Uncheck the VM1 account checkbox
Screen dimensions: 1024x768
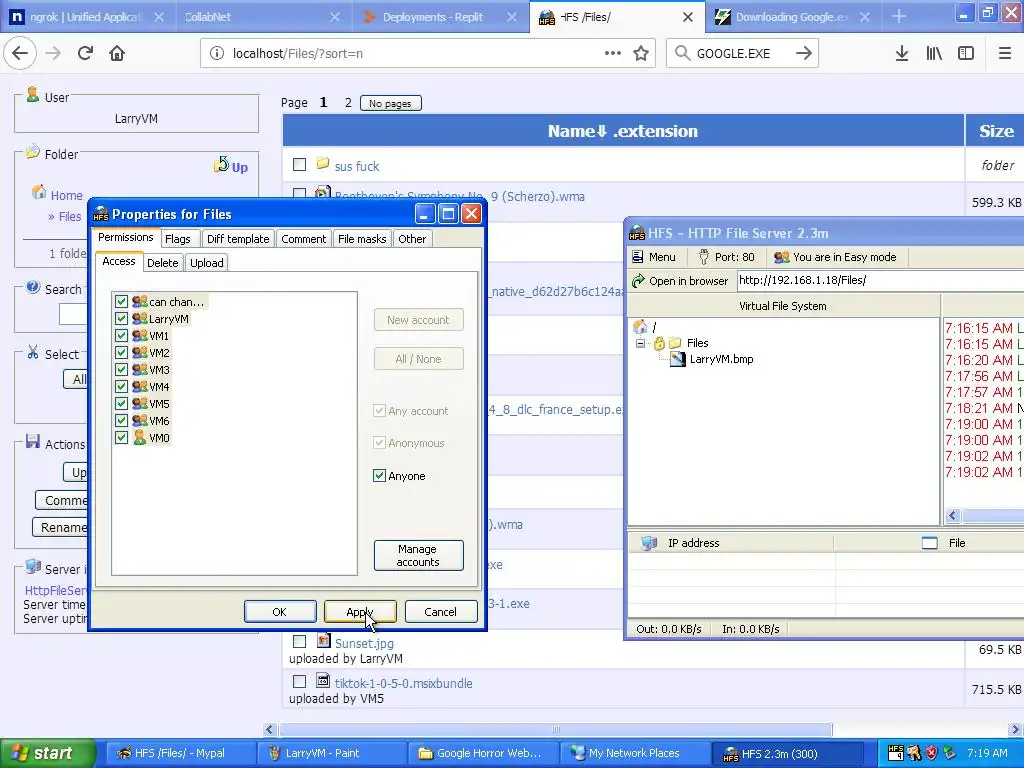pyautogui.click(x=121, y=336)
